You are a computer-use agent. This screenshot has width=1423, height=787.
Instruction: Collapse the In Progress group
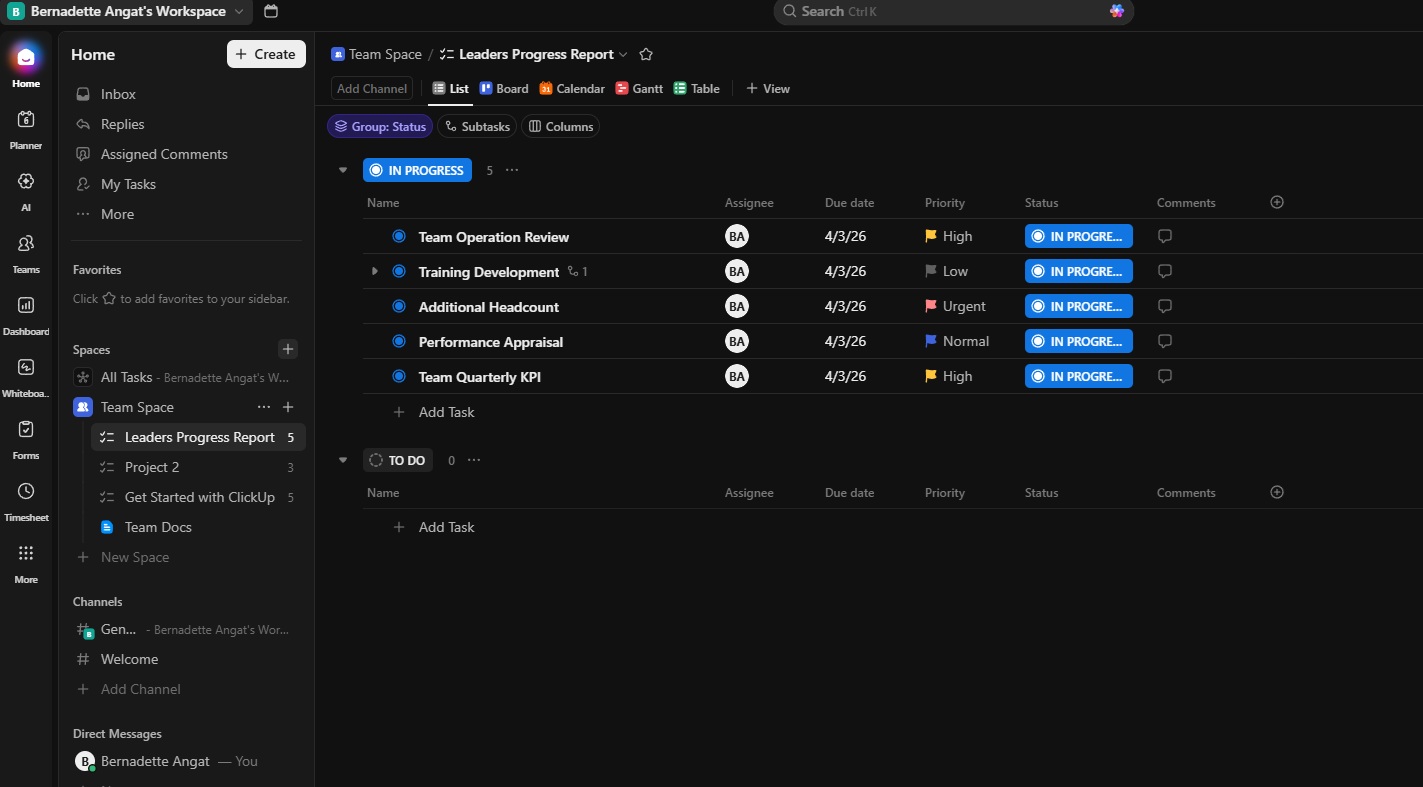[x=343, y=170]
